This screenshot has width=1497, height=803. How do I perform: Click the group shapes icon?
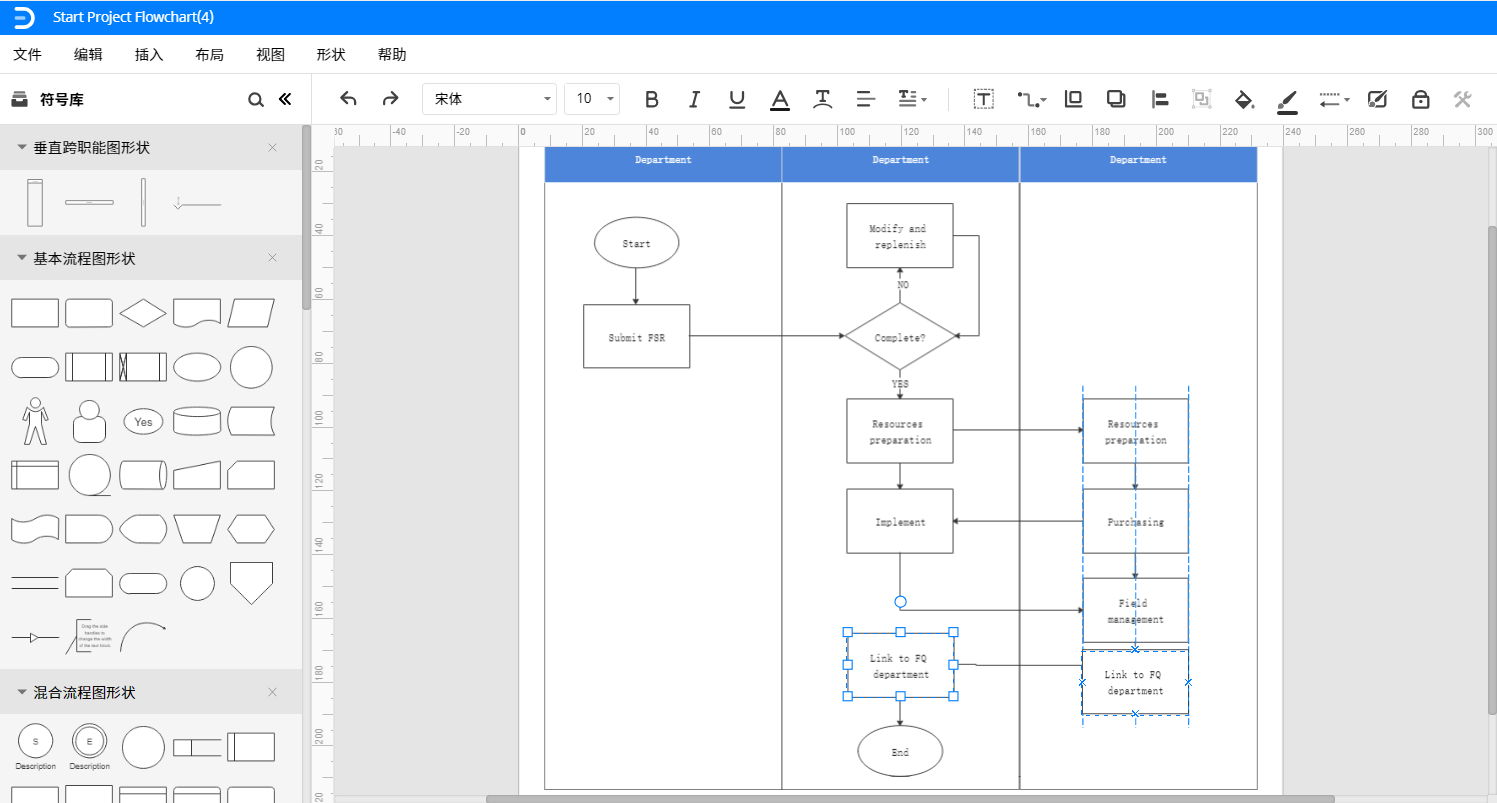click(1202, 98)
